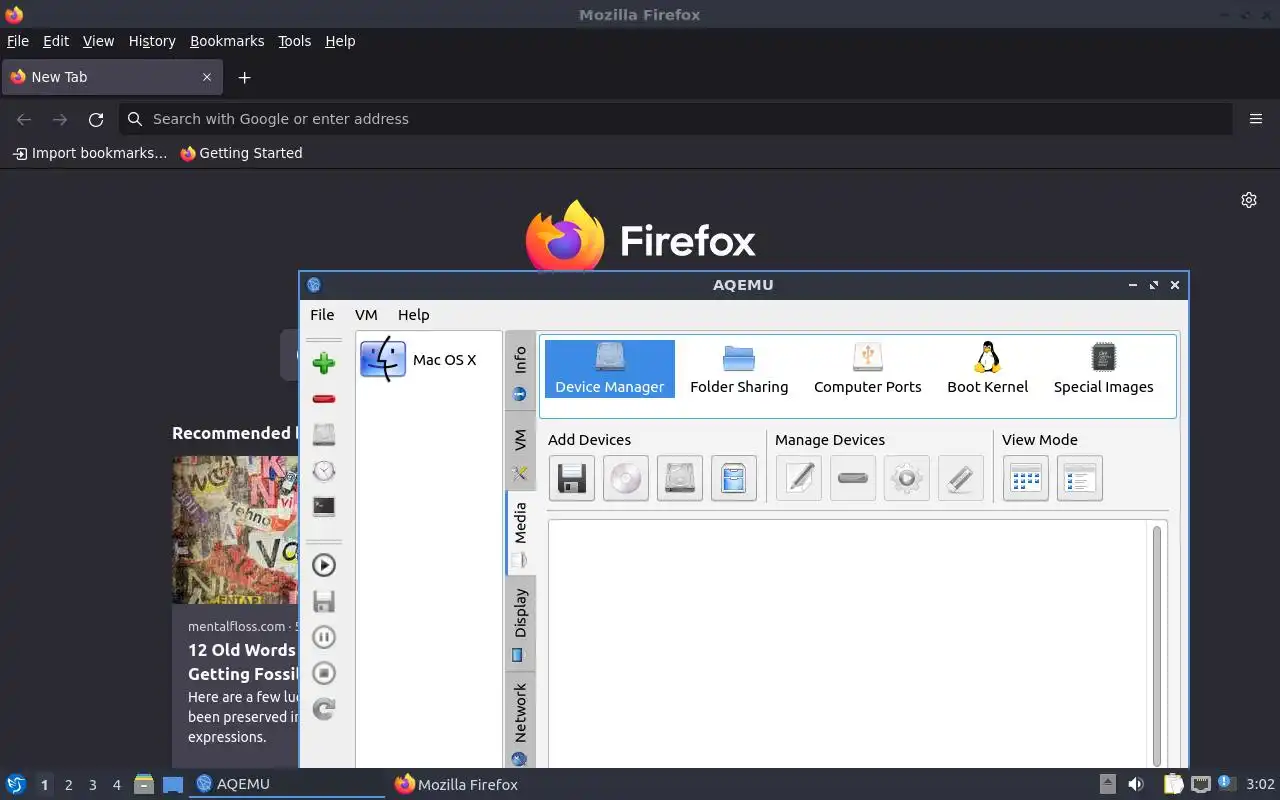Open Firefox File menu
The image size is (1280, 800).
18,41
